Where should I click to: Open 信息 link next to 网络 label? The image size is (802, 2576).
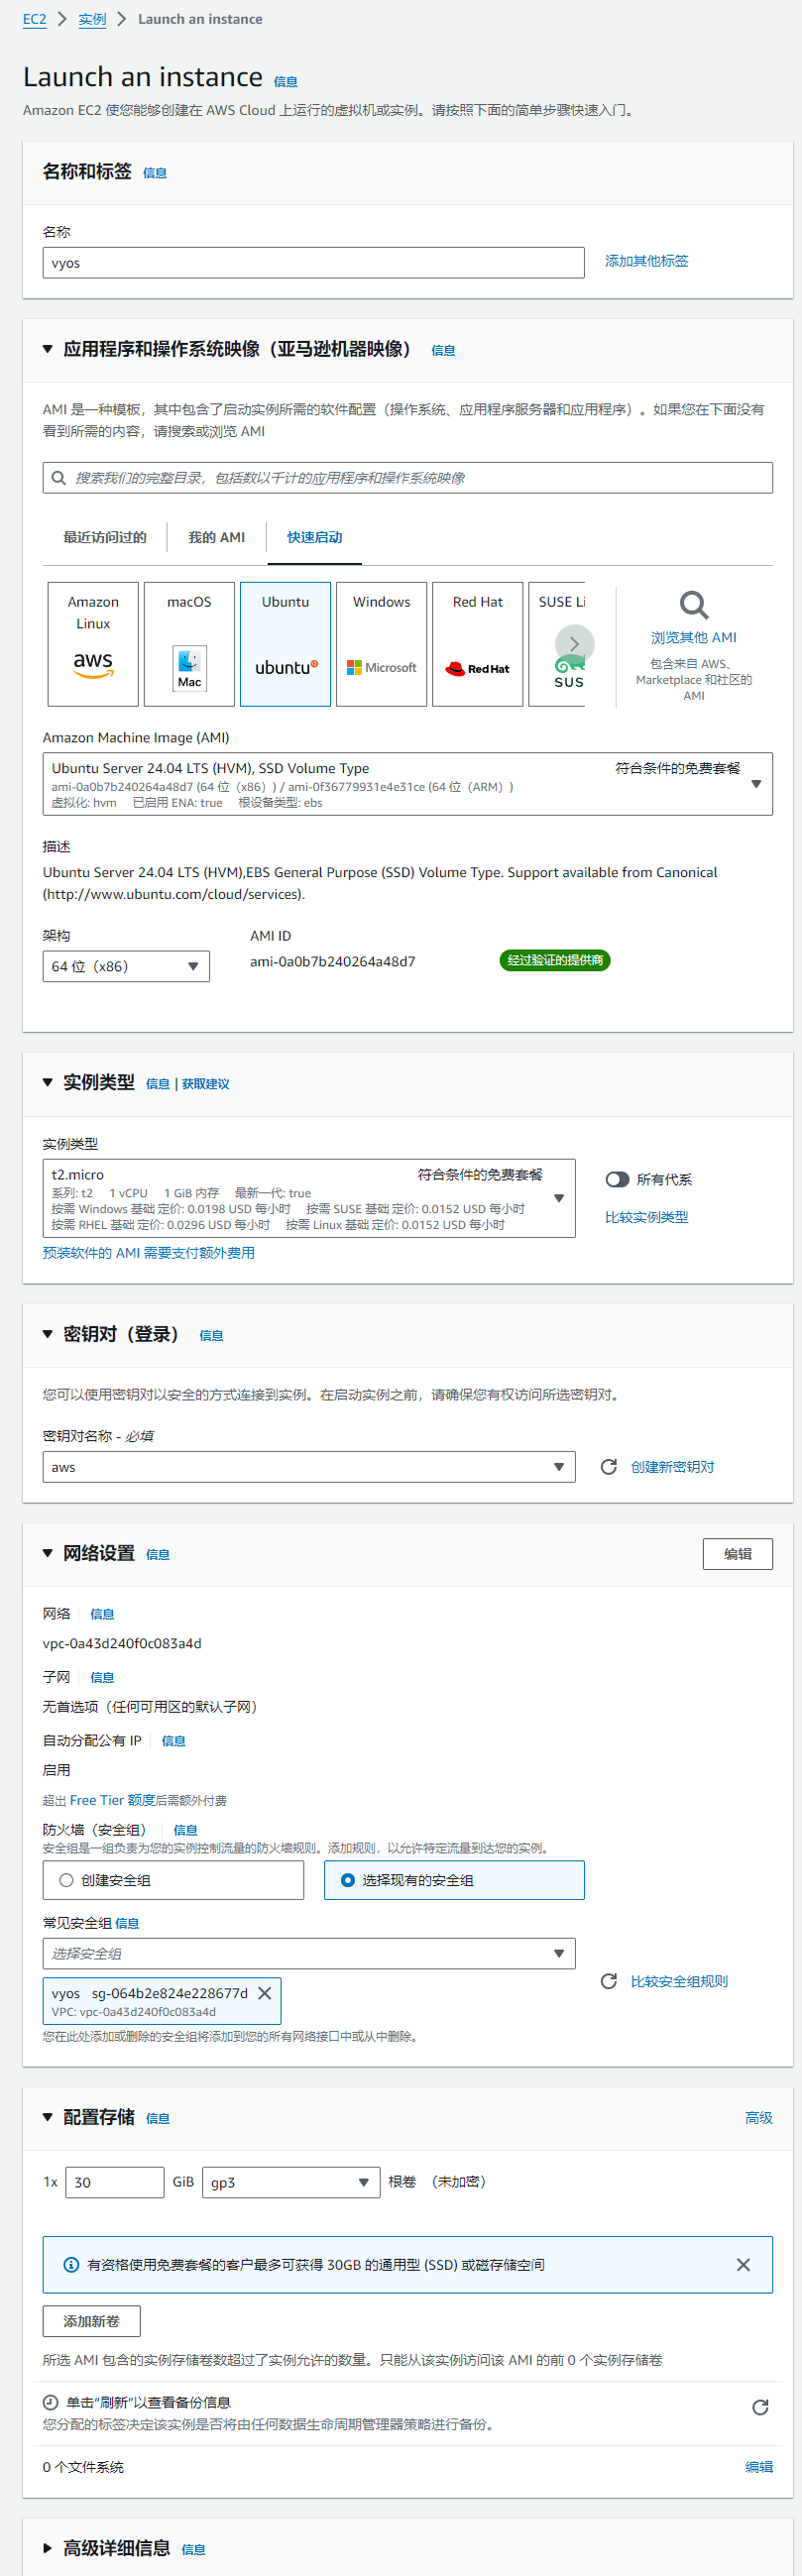[x=102, y=1614]
